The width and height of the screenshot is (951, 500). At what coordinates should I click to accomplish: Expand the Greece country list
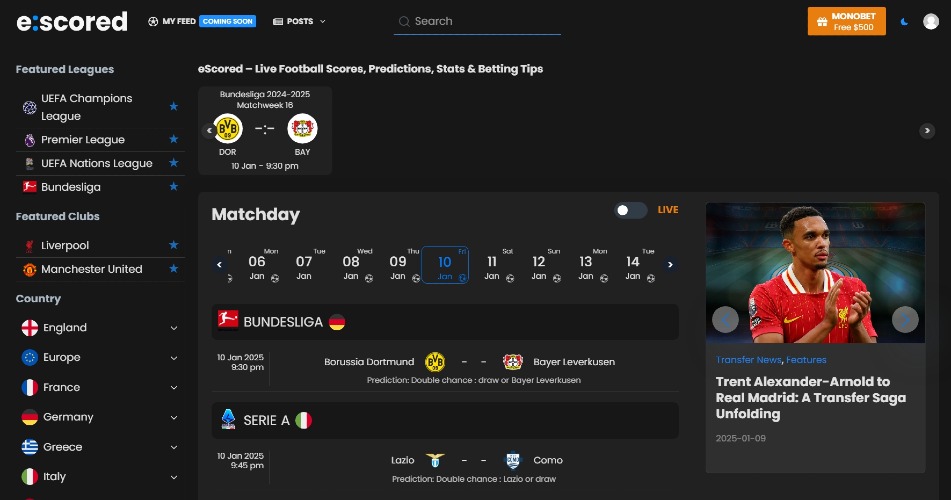point(173,447)
